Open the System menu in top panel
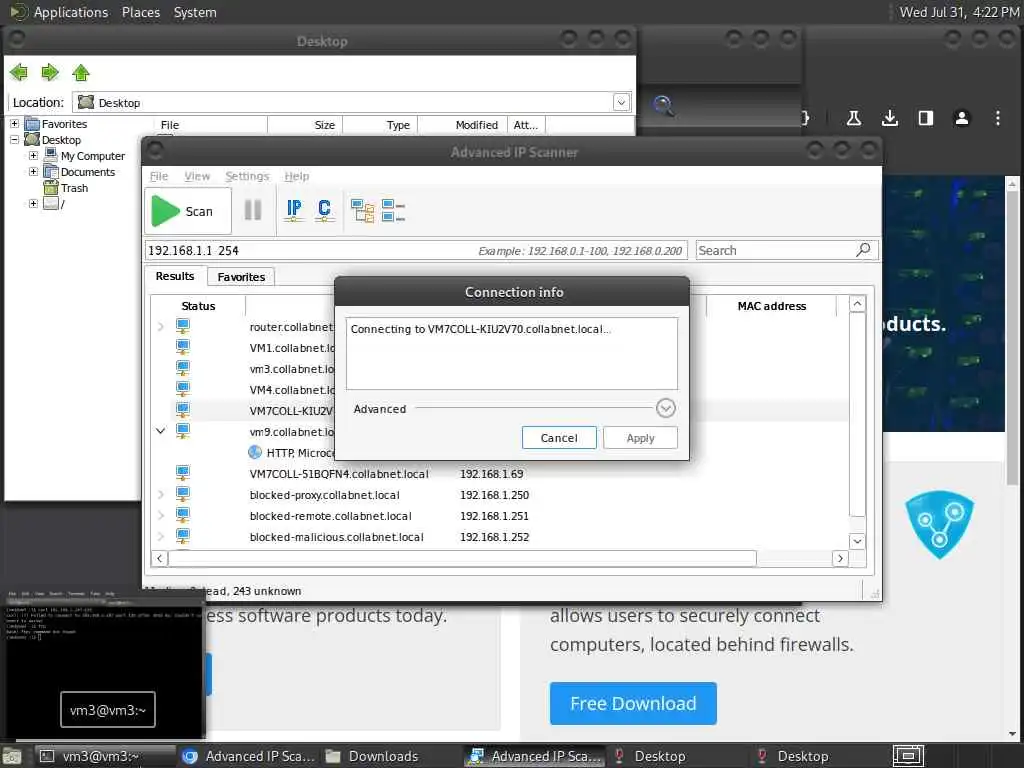The image size is (1024, 768). pos(195,12)
